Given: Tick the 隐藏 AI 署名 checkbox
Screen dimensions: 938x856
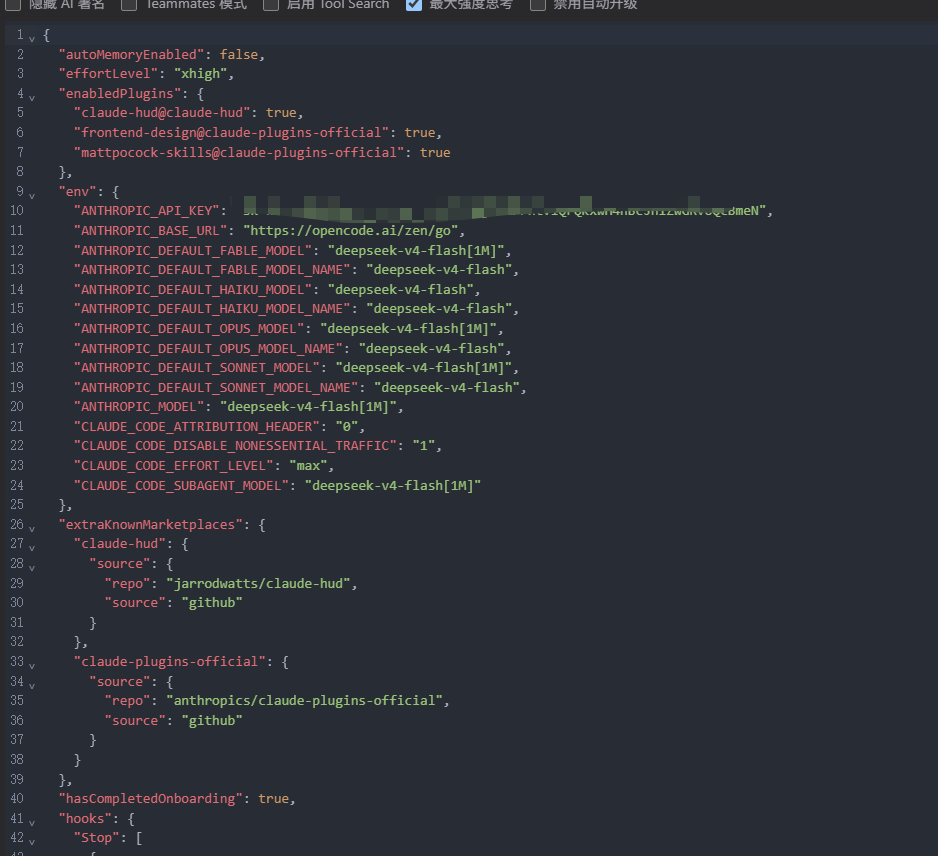Looking at the screenshot, I should point(13,5).
